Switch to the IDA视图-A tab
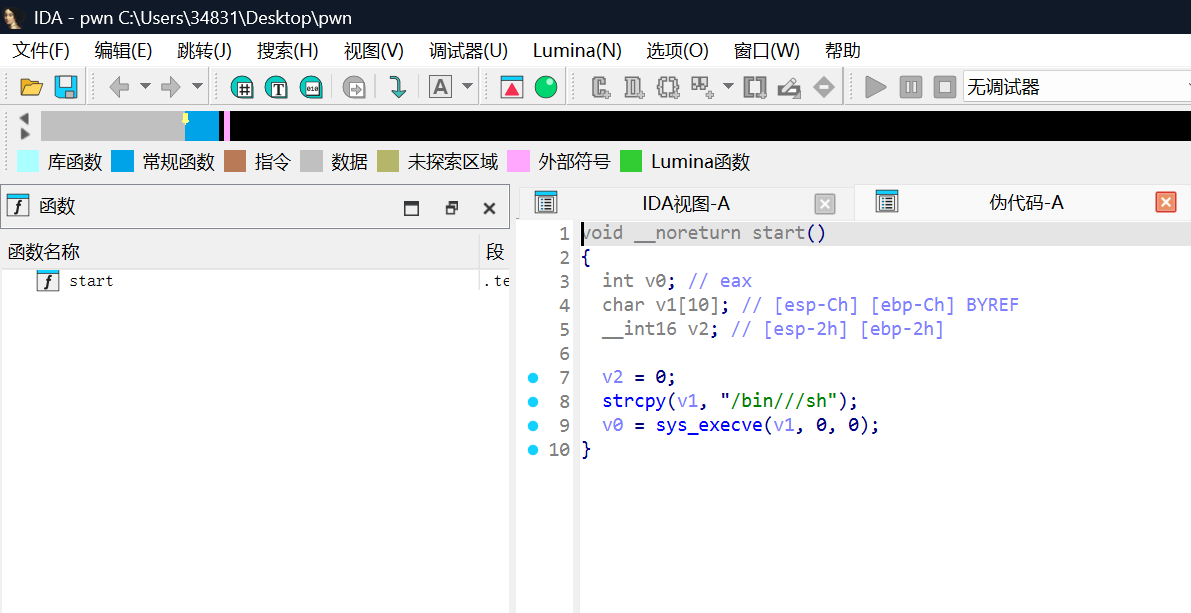This screenshot has height=613, width=1191. (x=685, y=204)
